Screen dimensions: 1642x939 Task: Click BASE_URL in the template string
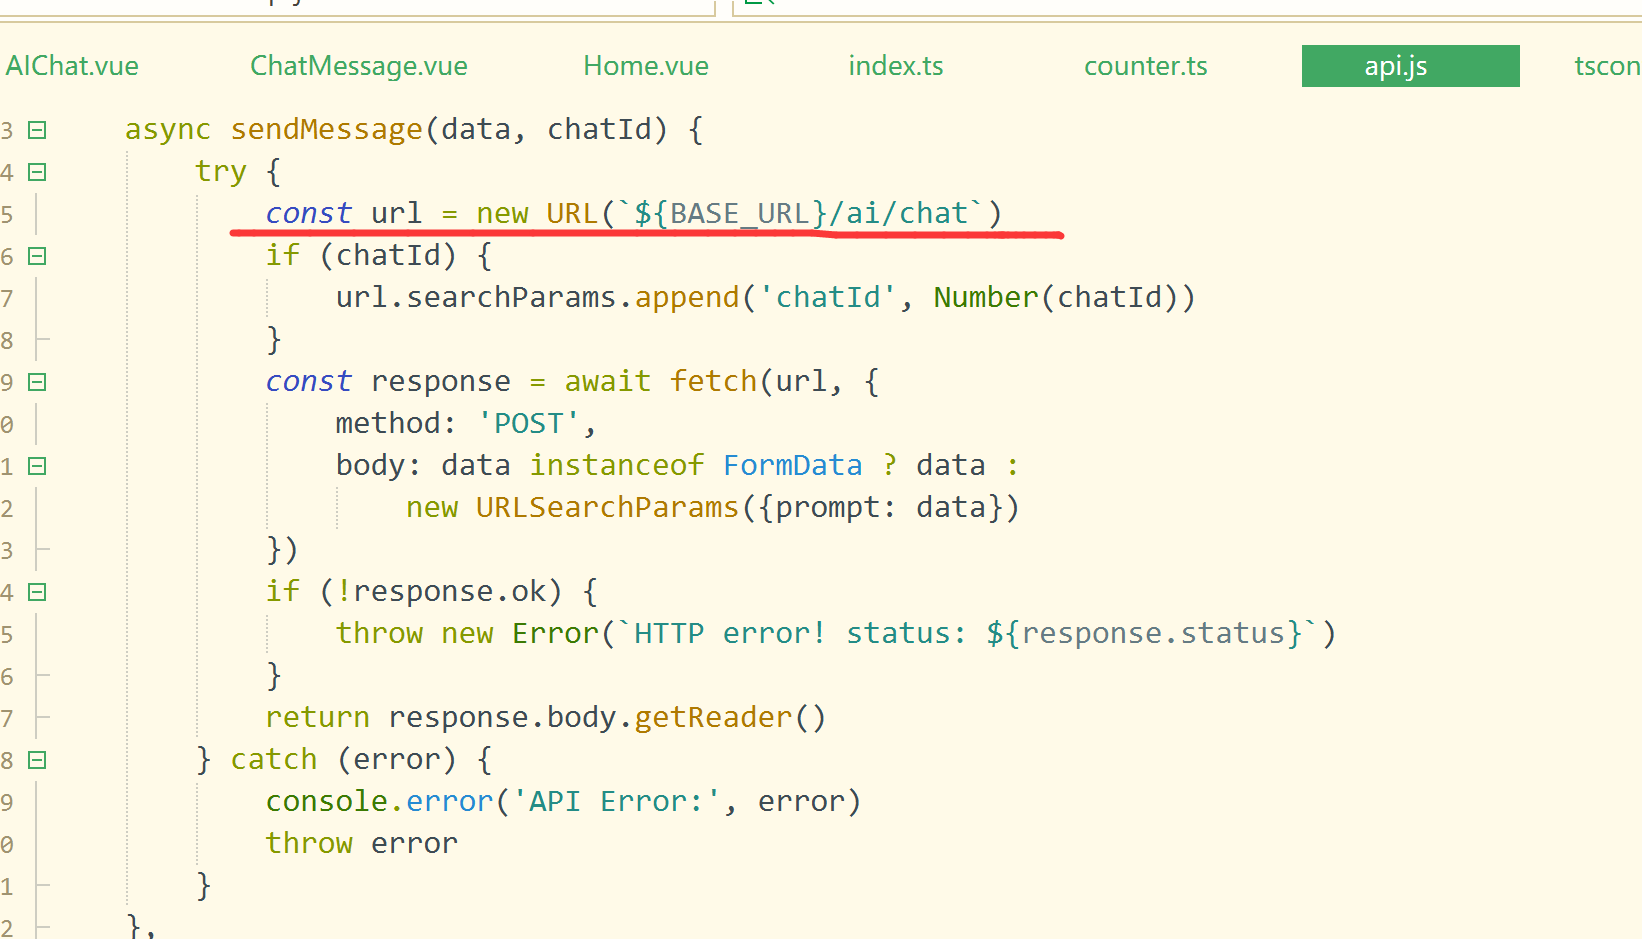coord(740,214)
